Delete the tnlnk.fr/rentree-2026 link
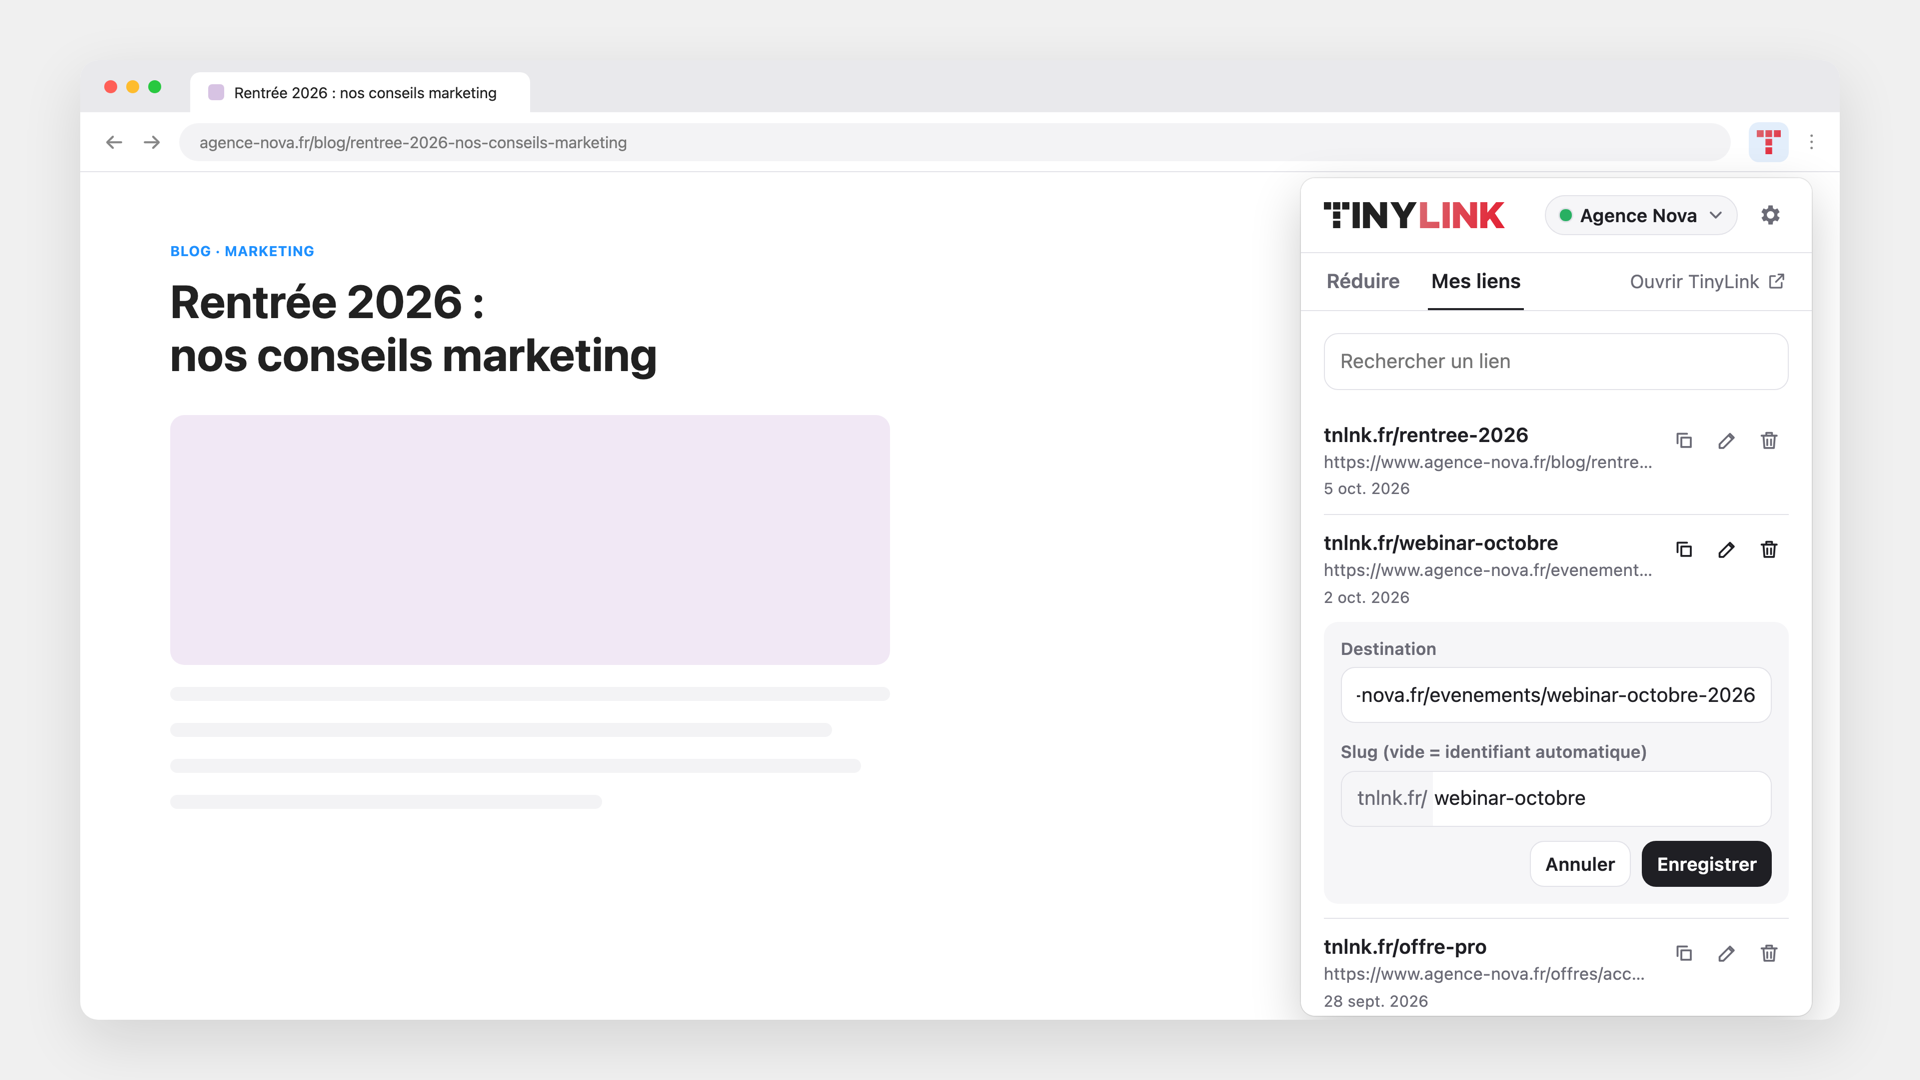1920x1080 pixels. coord(1769,441)
